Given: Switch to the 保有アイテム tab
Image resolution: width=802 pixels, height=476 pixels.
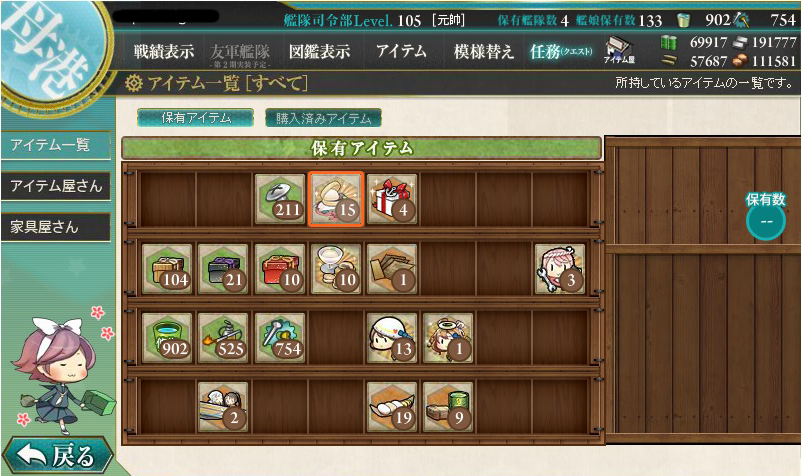Looking at the screenshot, I should tap(196, 118).
